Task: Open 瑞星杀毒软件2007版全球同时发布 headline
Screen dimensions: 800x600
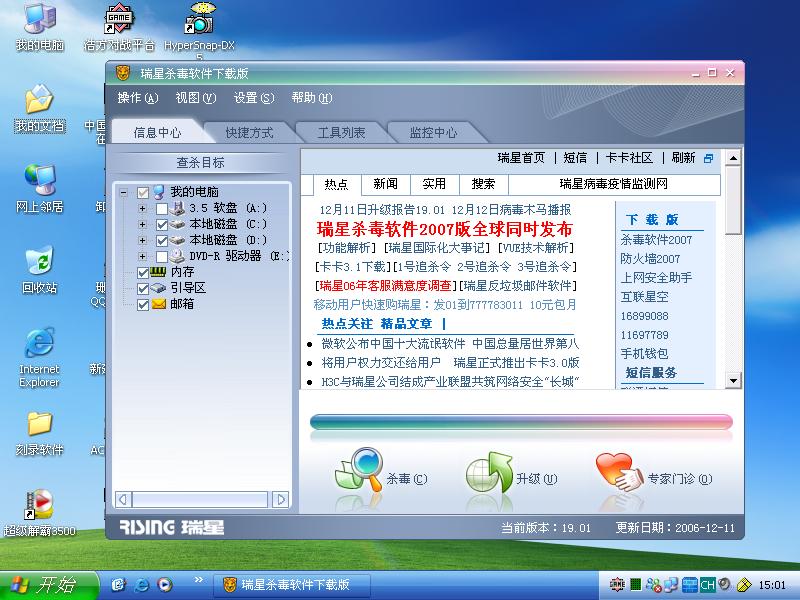Action: pos(445,229)
